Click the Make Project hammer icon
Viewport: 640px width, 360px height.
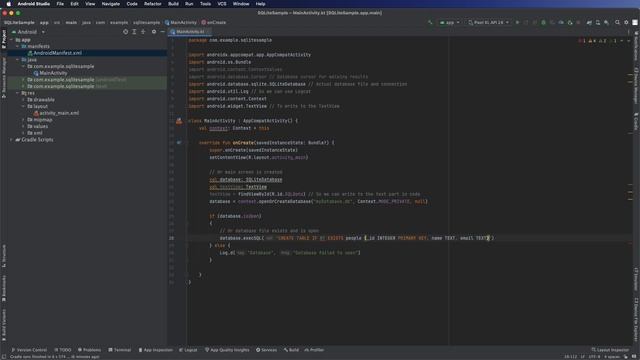pos(430,22)
